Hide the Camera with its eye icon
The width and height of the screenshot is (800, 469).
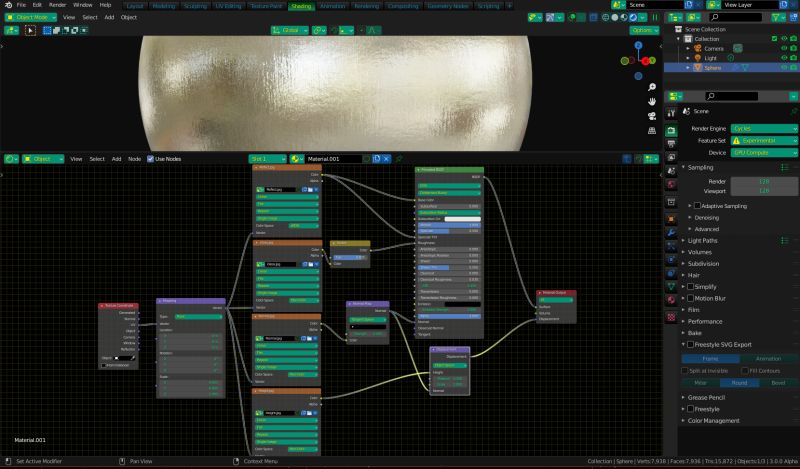[x=784, y=48]
